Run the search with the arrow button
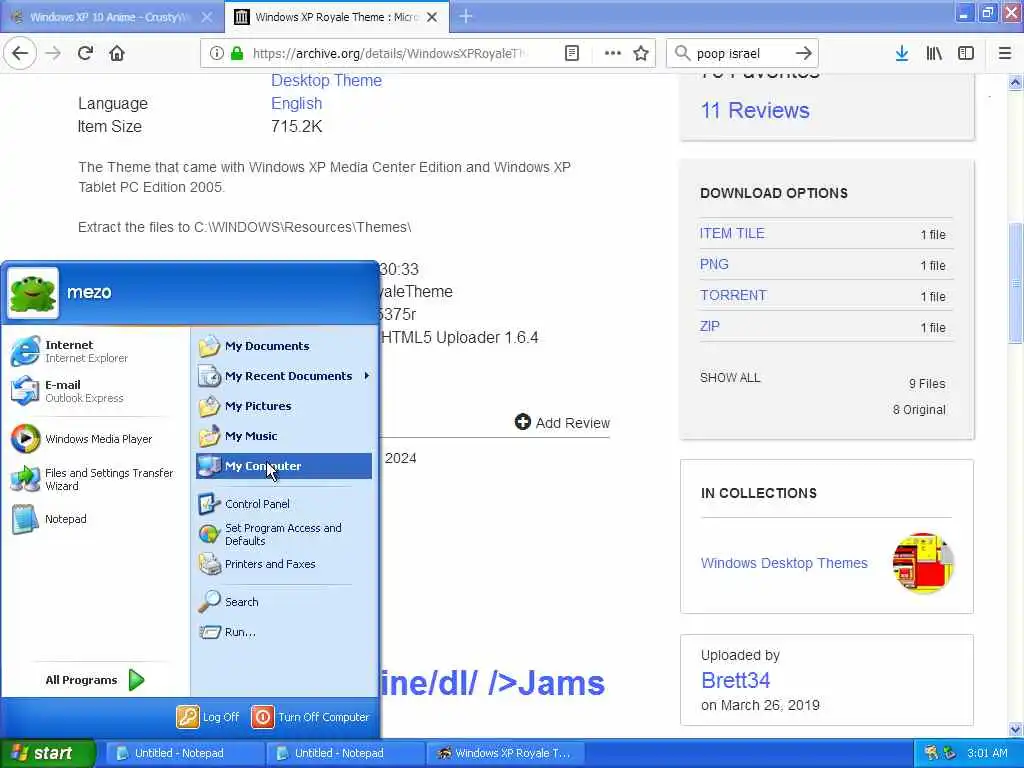Image resolution: width=1024 pixels, height=768 pixels. (x=804, y=53)
